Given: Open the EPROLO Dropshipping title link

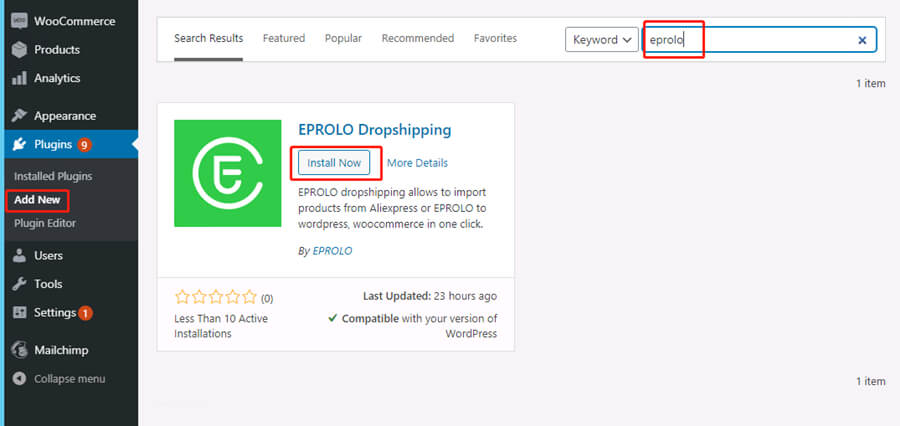Looking at the screenshot, I should 375,130.
